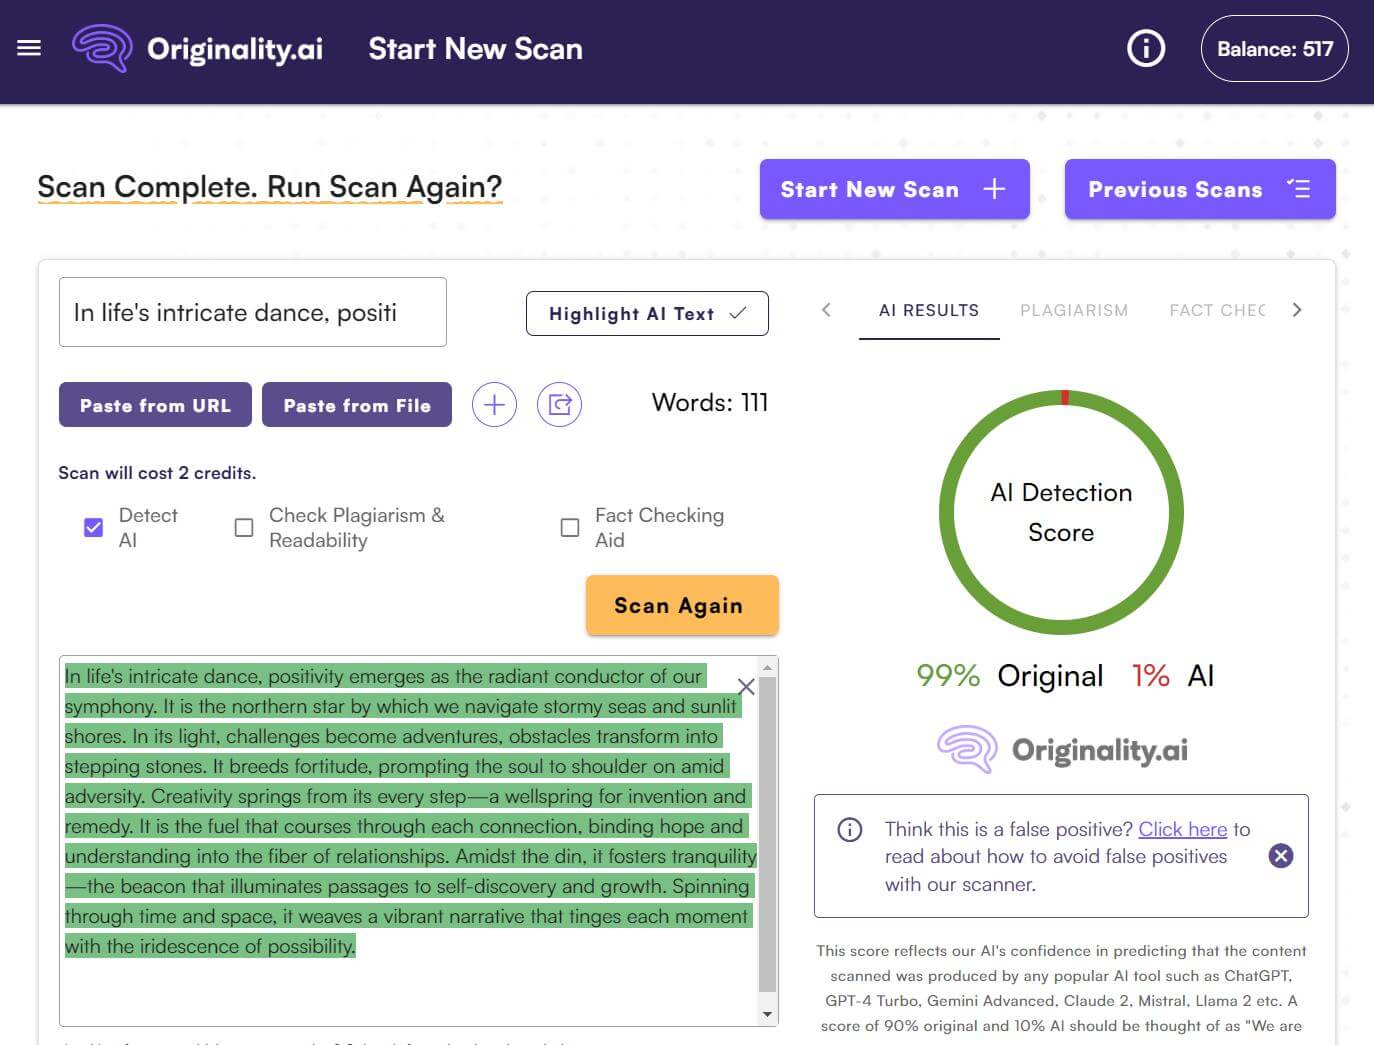1374x1045 pixels.
Task: Switch to the AI RESULTS tab
Action: tap(929, 310)
